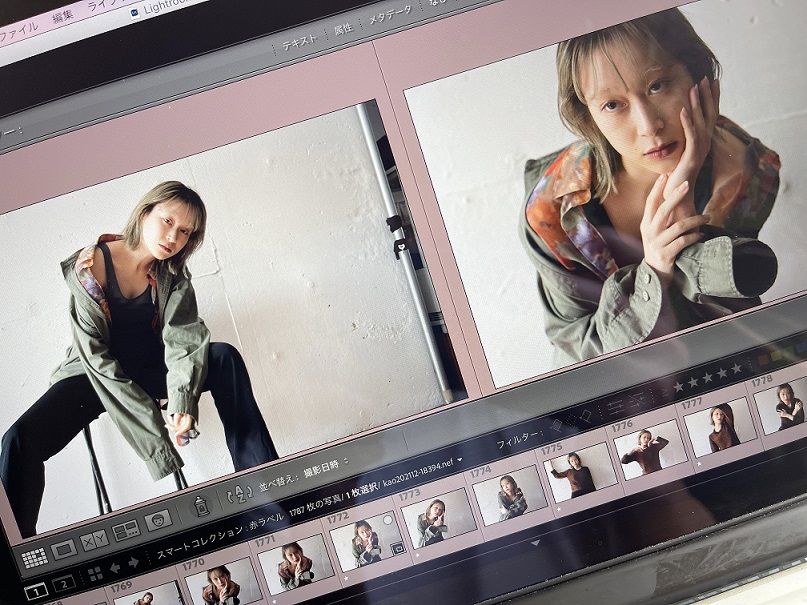The width and height of the screenshot is (807, 605).
Task: Select filmstrip thumbnail 1770
Action: point(223,581)
